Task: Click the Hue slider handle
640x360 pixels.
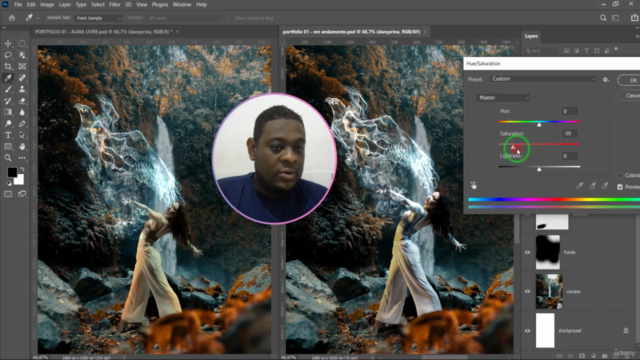Action: coord(539,124)
